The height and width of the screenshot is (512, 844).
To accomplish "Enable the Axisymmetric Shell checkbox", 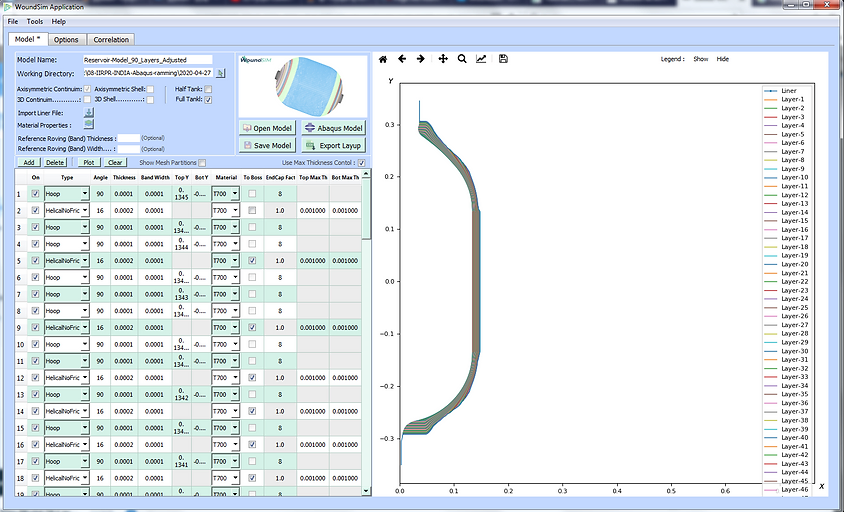I will pos(150,89).
